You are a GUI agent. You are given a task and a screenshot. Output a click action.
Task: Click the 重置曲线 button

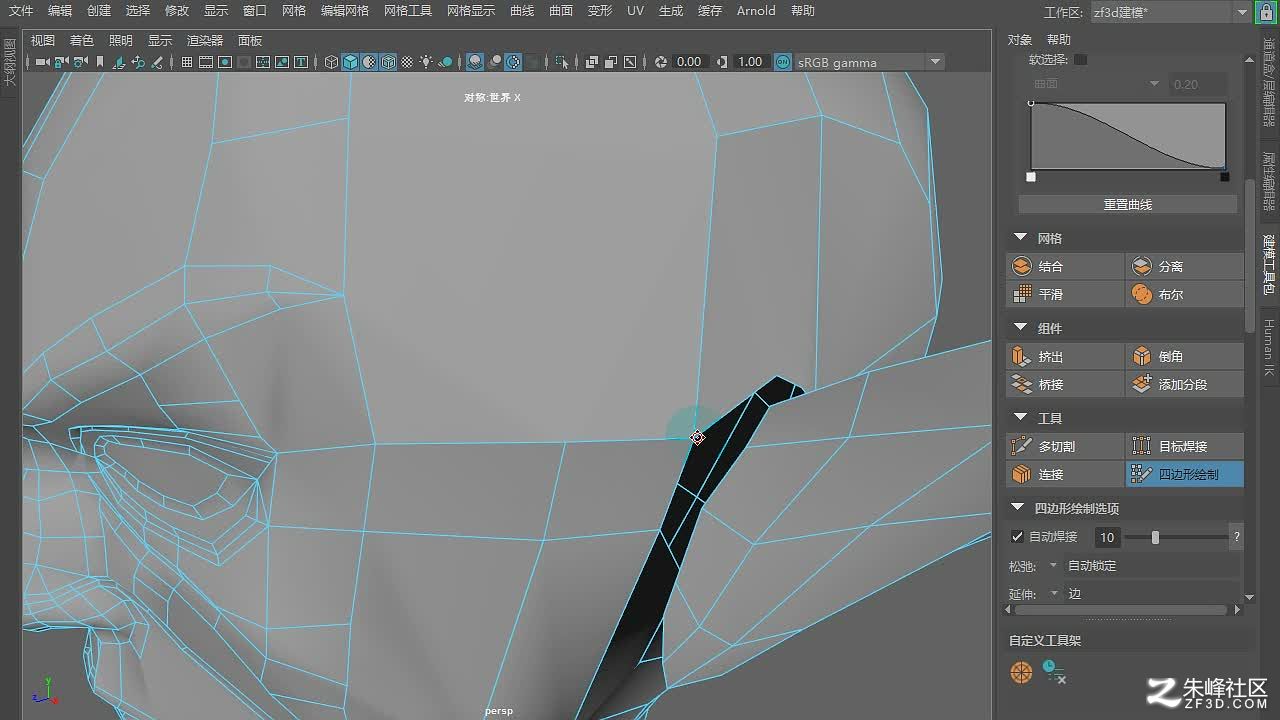click(1127, 204)
